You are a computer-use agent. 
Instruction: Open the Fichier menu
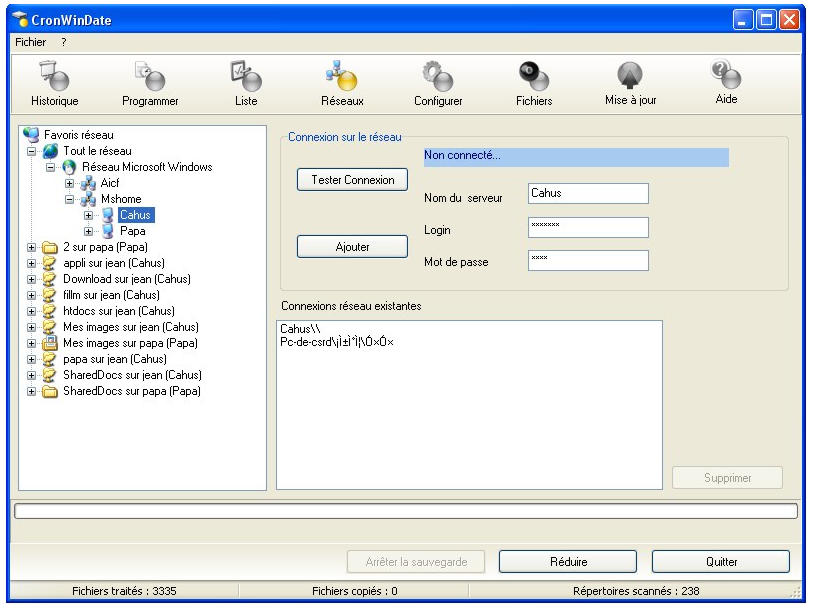pyautogui.click(x=32, y=42)
